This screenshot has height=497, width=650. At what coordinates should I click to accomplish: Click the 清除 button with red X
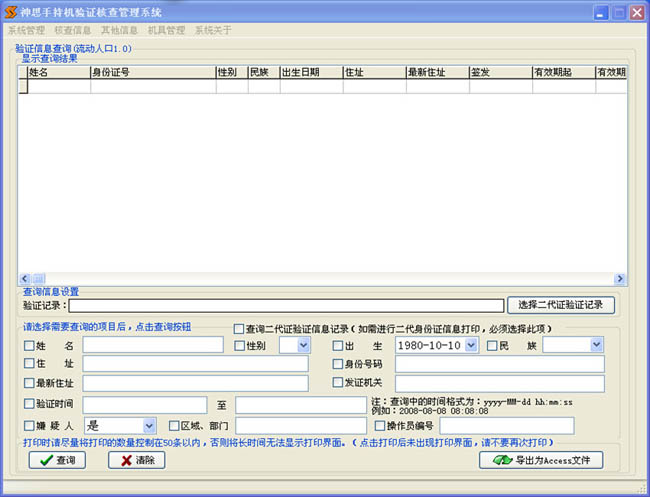point(137,460)
